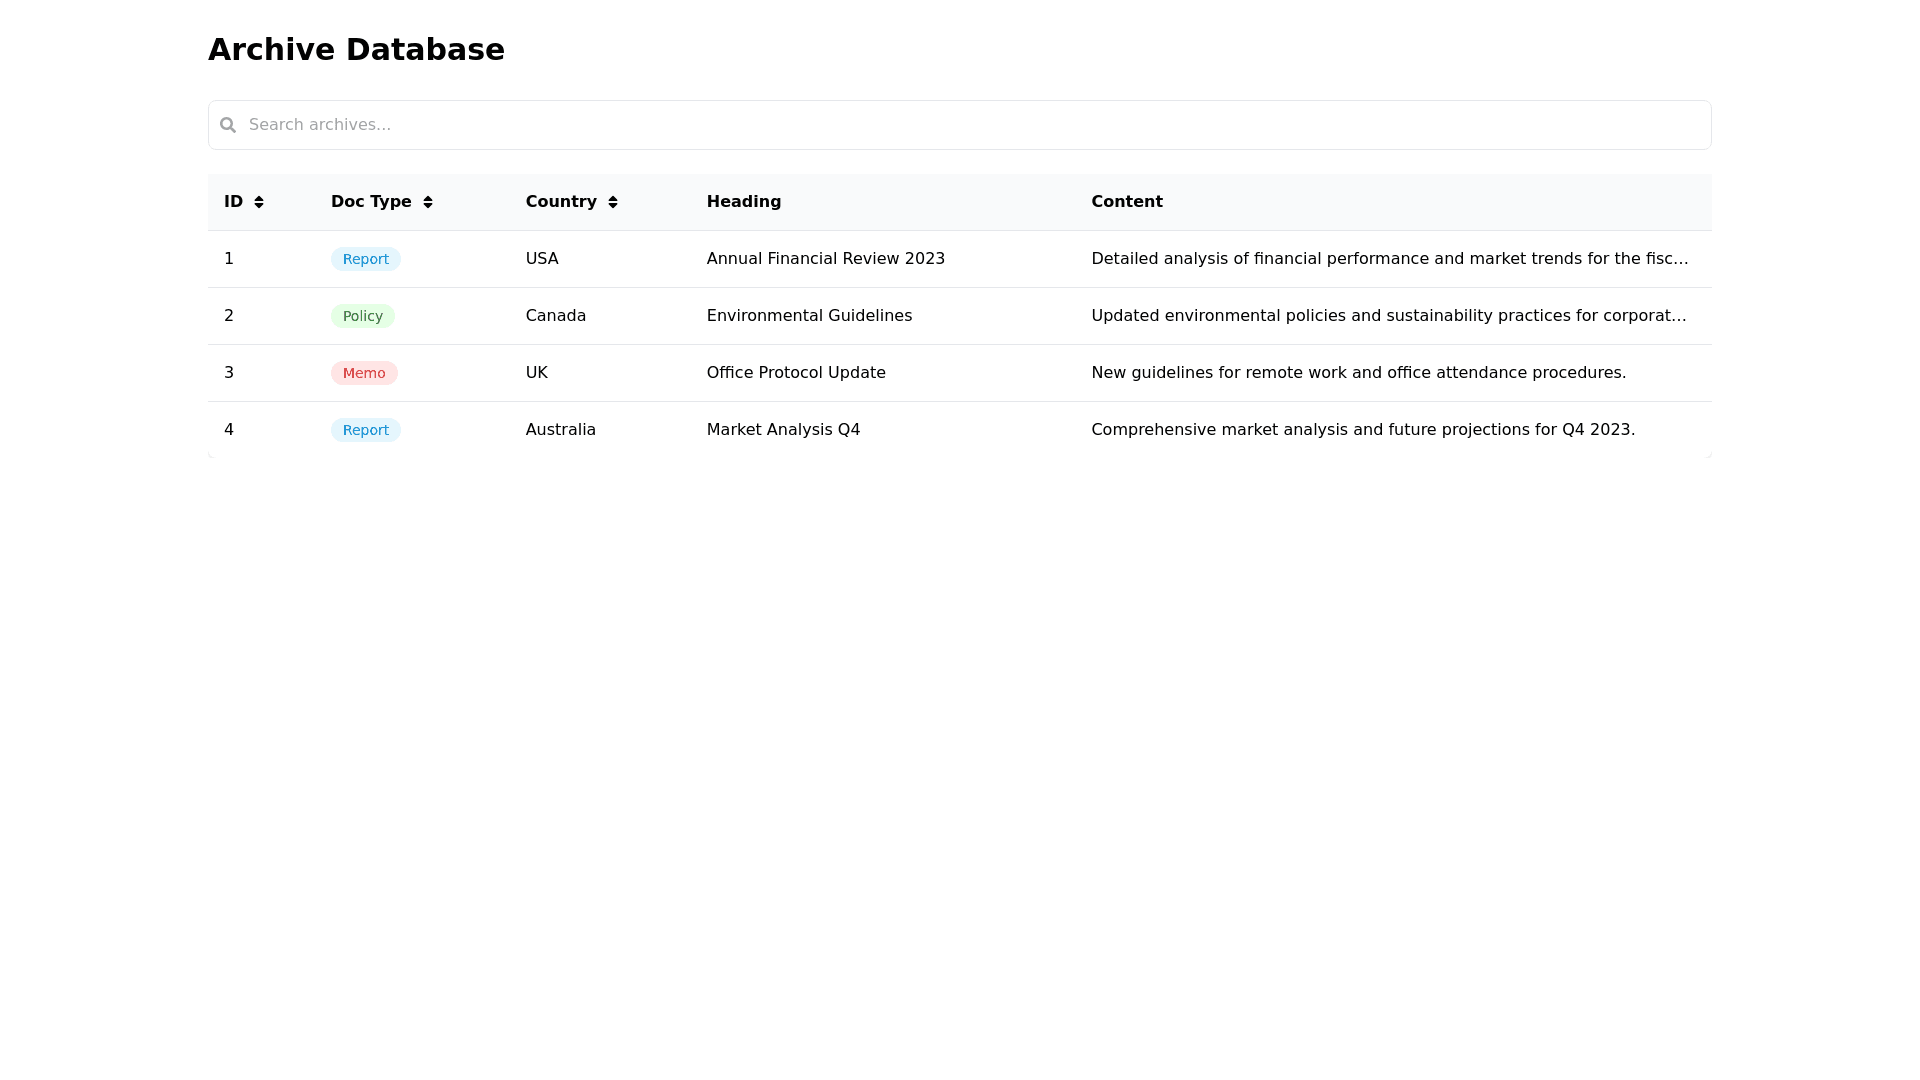Click the truncated content of row 1
The width and height of the screenshot is (1920, 1080).
tap(1389, 259)
